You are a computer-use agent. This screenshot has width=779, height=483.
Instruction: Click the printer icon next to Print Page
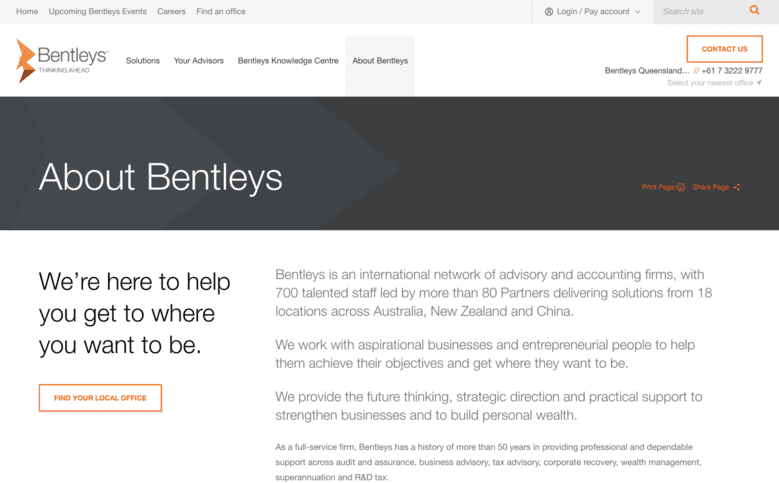click(x=681, y=187)
